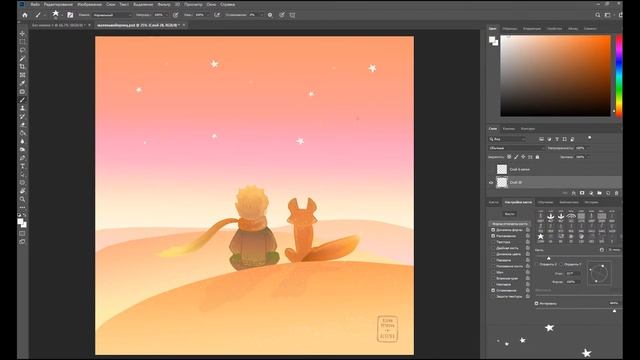The width and height of the screenshot is (640, 360).
Task: Pick a color in the color field
Action: click(556, 76)
